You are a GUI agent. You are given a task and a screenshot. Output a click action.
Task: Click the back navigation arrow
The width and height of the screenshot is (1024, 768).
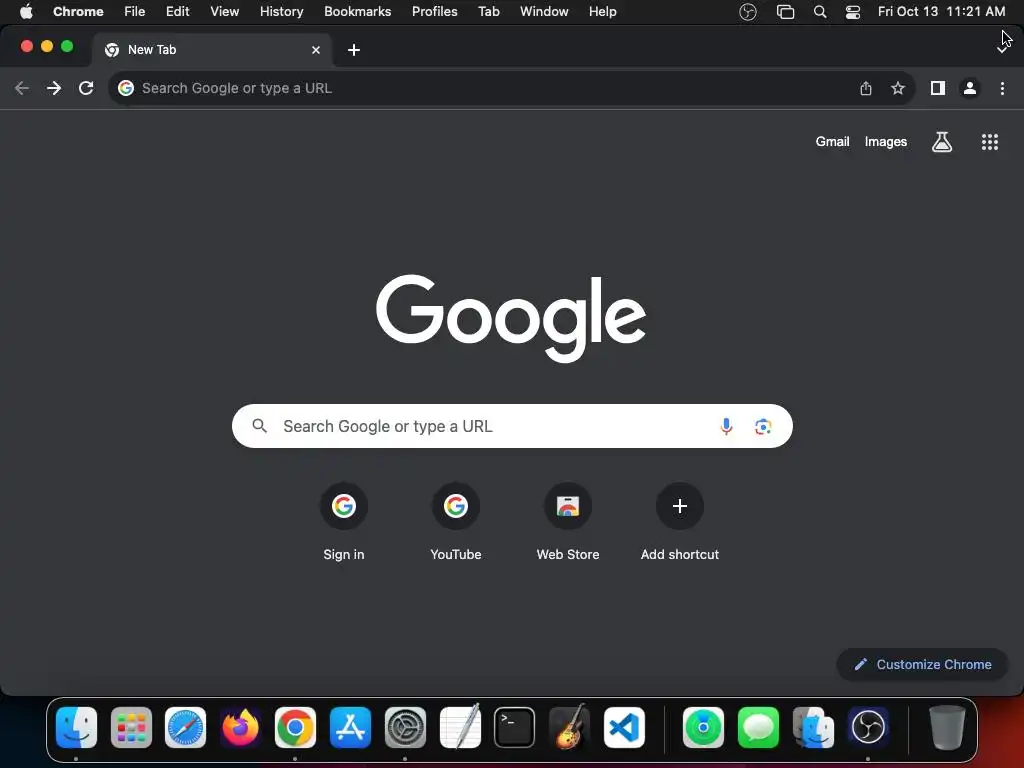pyautogui.click(x=22, y=88)
